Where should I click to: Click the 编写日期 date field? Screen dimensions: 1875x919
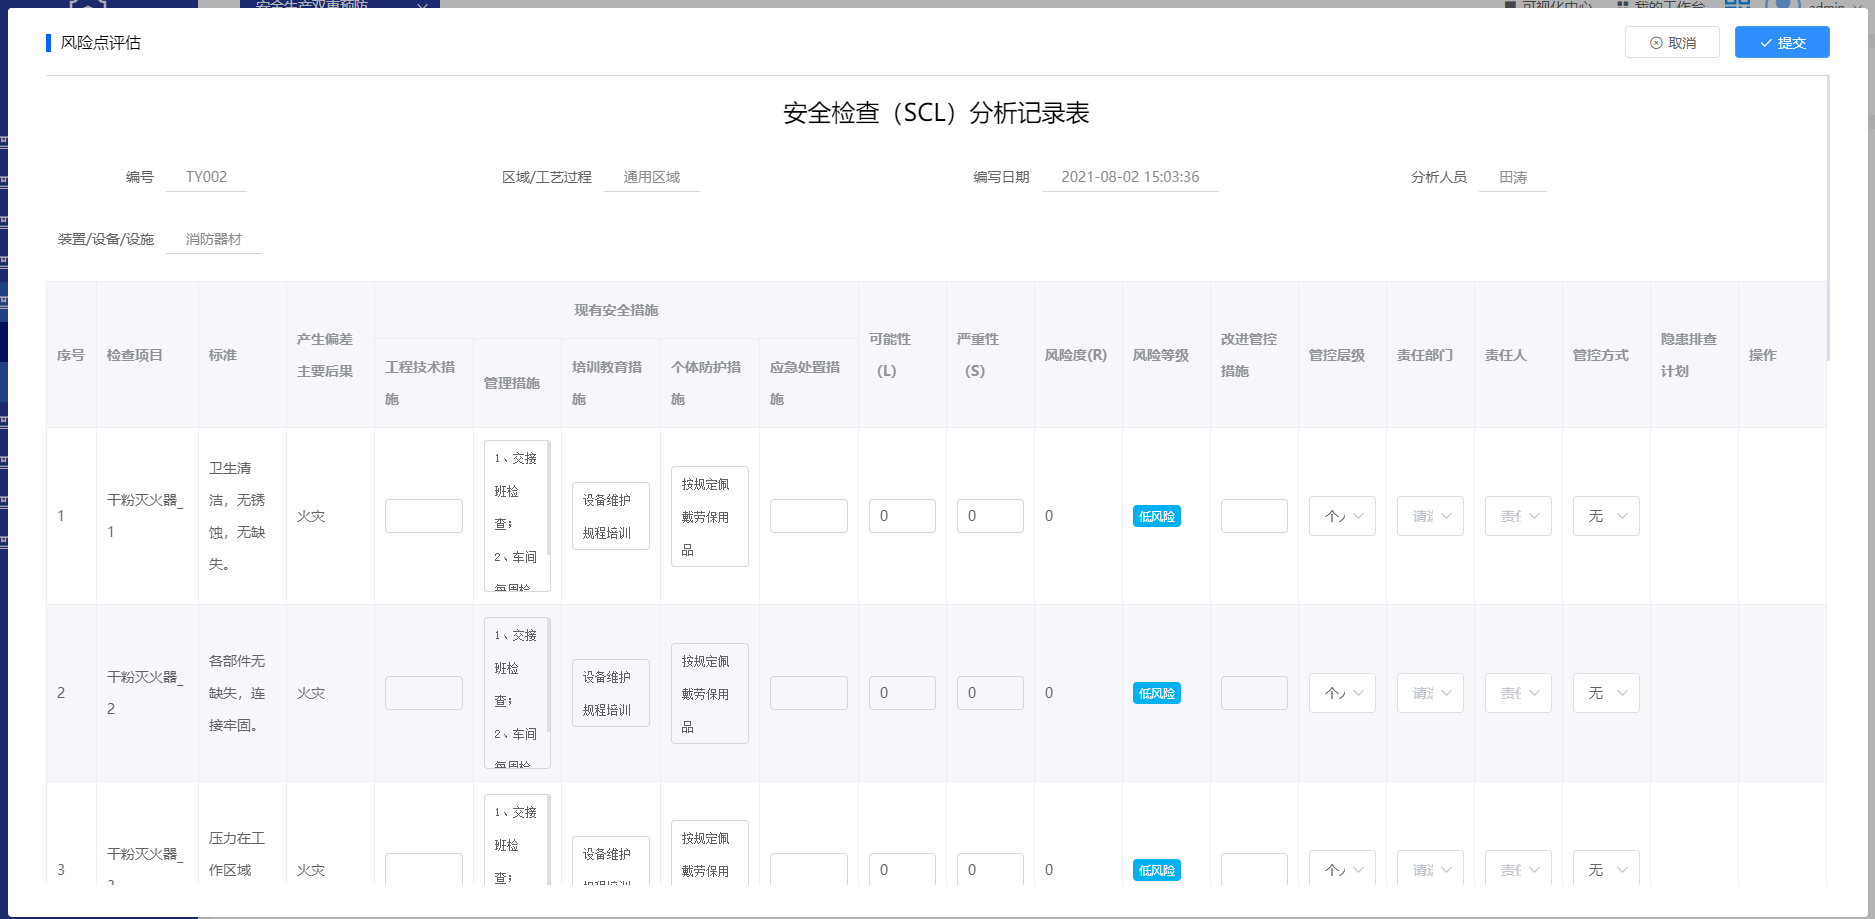coord(1130,177)
